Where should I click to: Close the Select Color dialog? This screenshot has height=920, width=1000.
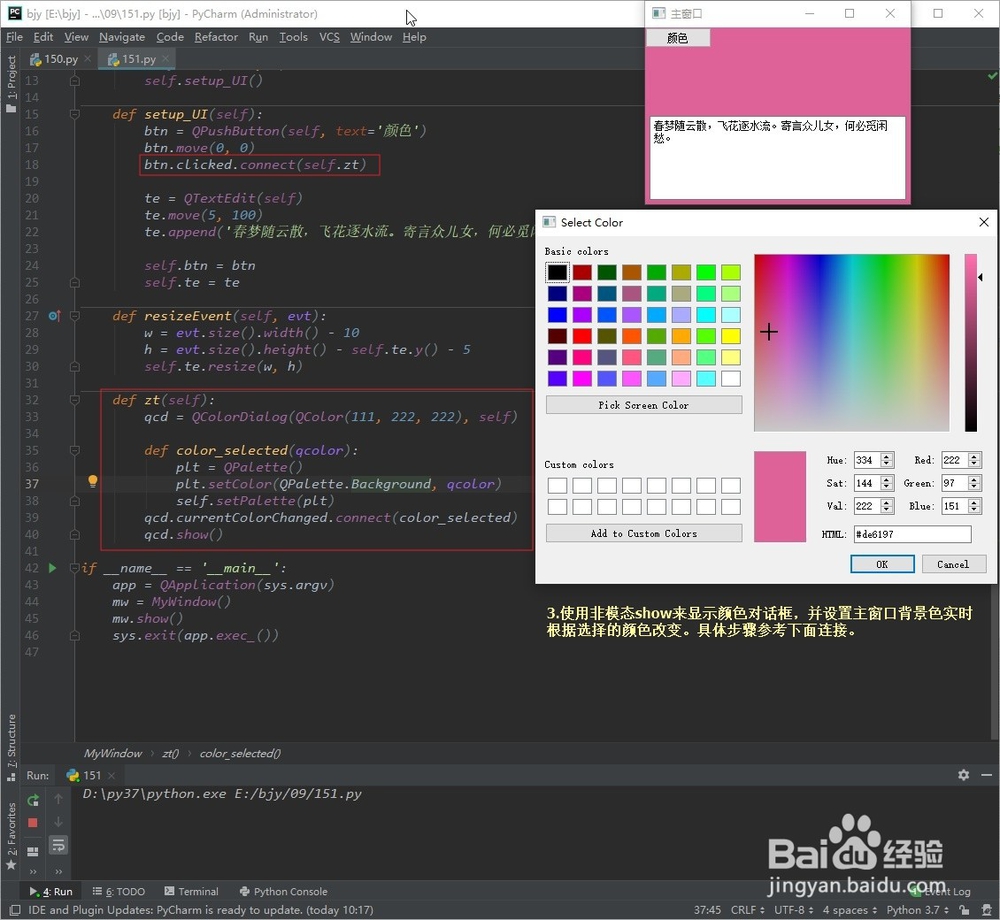pyautogui.click(x=983, y=222)
